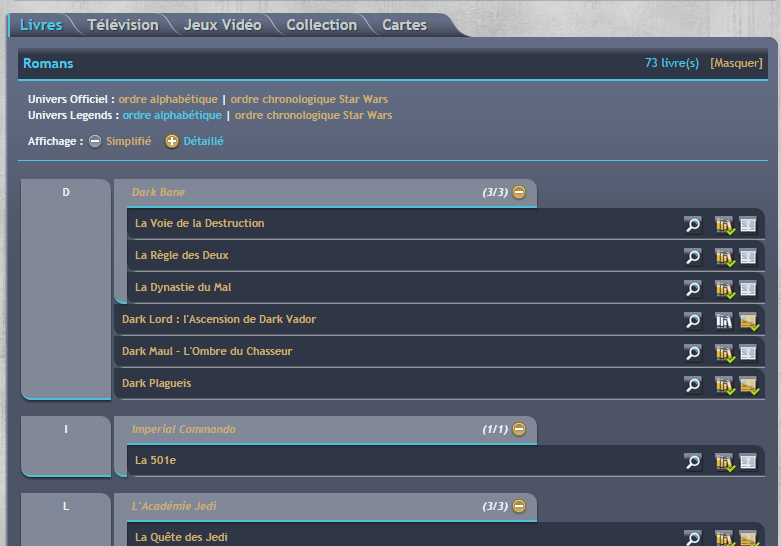Toggle read-book icon for La Quête des Jedi
The image size is (781, 546).
tap(749, 538)
